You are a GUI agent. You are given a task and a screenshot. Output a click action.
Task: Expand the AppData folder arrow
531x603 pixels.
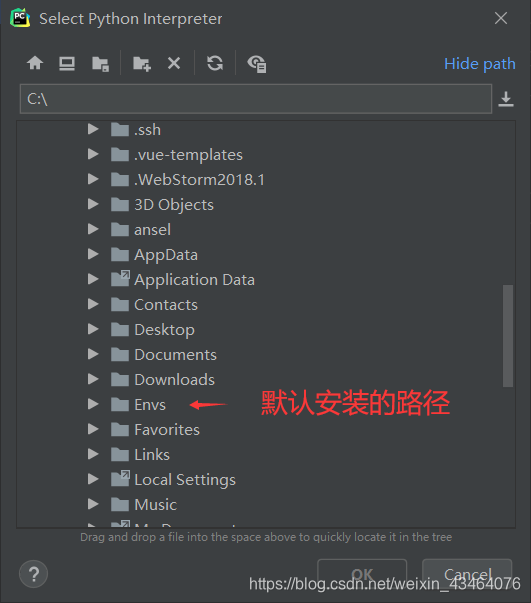pyautogui.click(x=93, y=254)
